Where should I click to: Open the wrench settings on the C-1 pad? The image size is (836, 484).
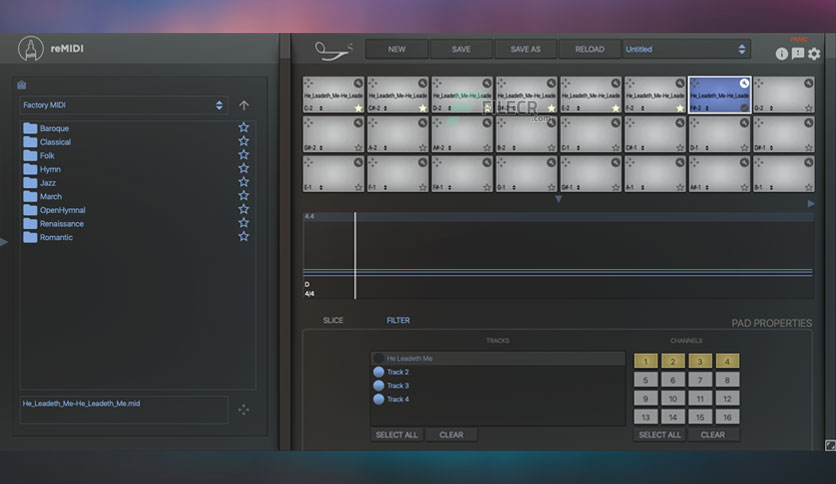point(616,123)
